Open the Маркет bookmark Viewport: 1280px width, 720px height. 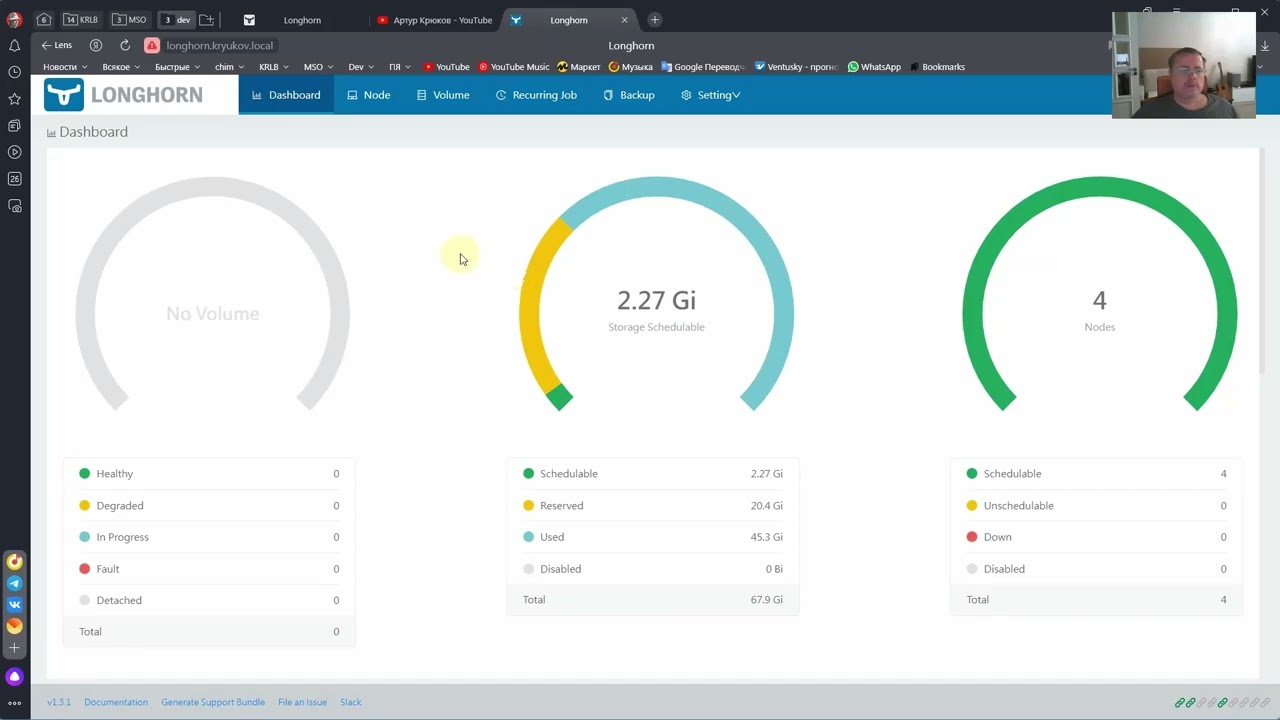coord(579,67)
